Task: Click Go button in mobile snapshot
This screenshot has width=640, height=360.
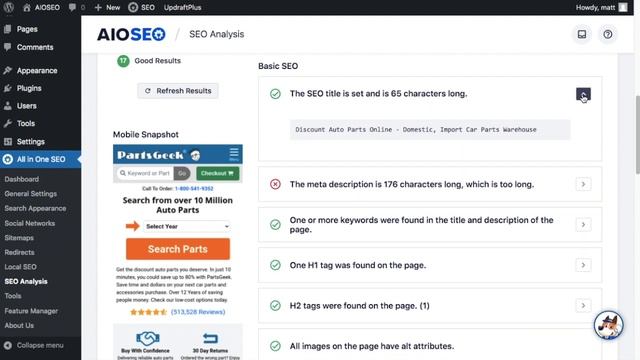Action: pos(182,173)
